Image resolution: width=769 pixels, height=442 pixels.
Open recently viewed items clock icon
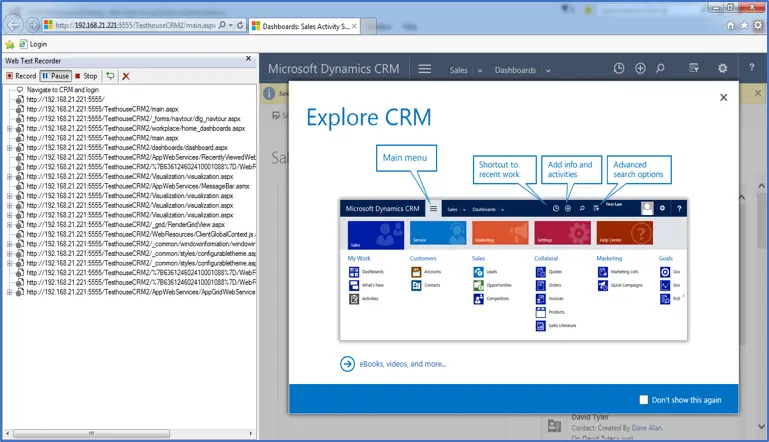pyautogui.click(x=618, y=69)
